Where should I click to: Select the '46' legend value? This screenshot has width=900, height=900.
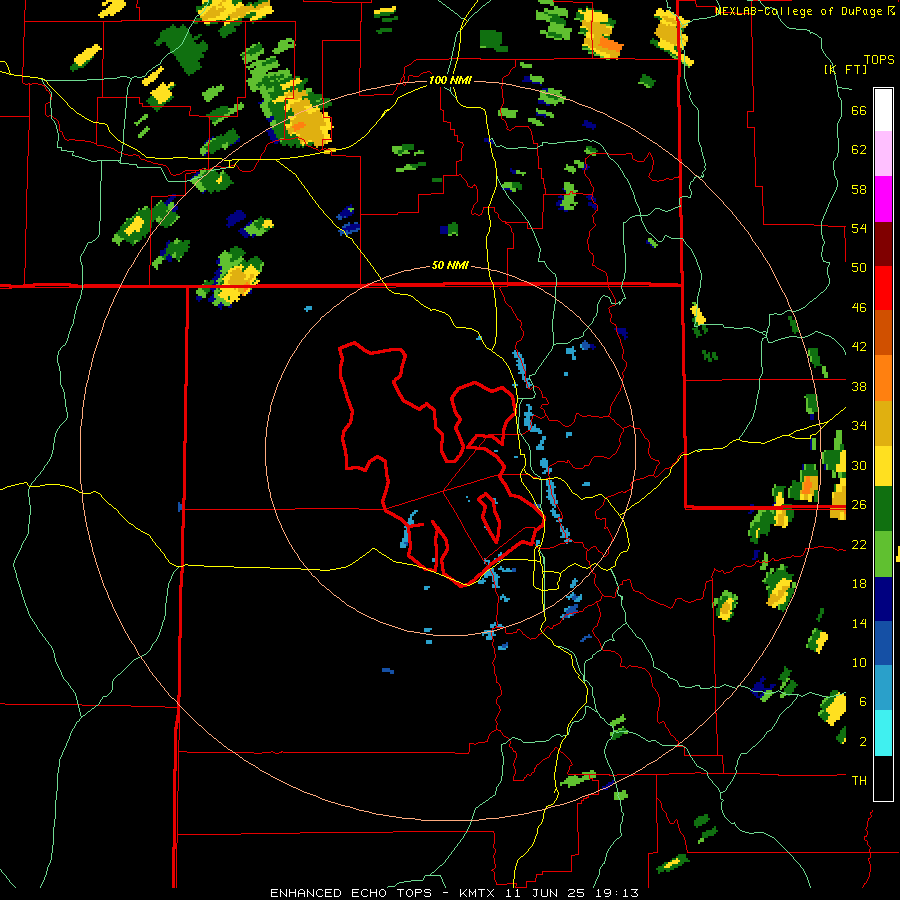[x=859, y=308]
